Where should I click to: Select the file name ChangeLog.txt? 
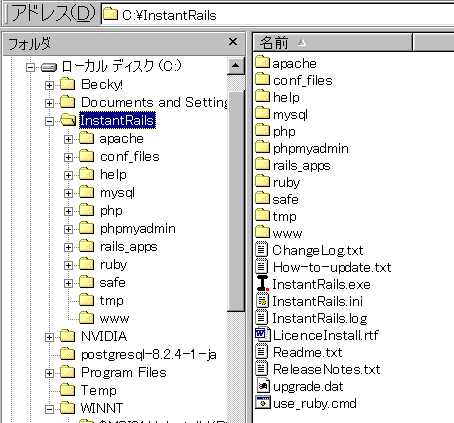[318, 251]
